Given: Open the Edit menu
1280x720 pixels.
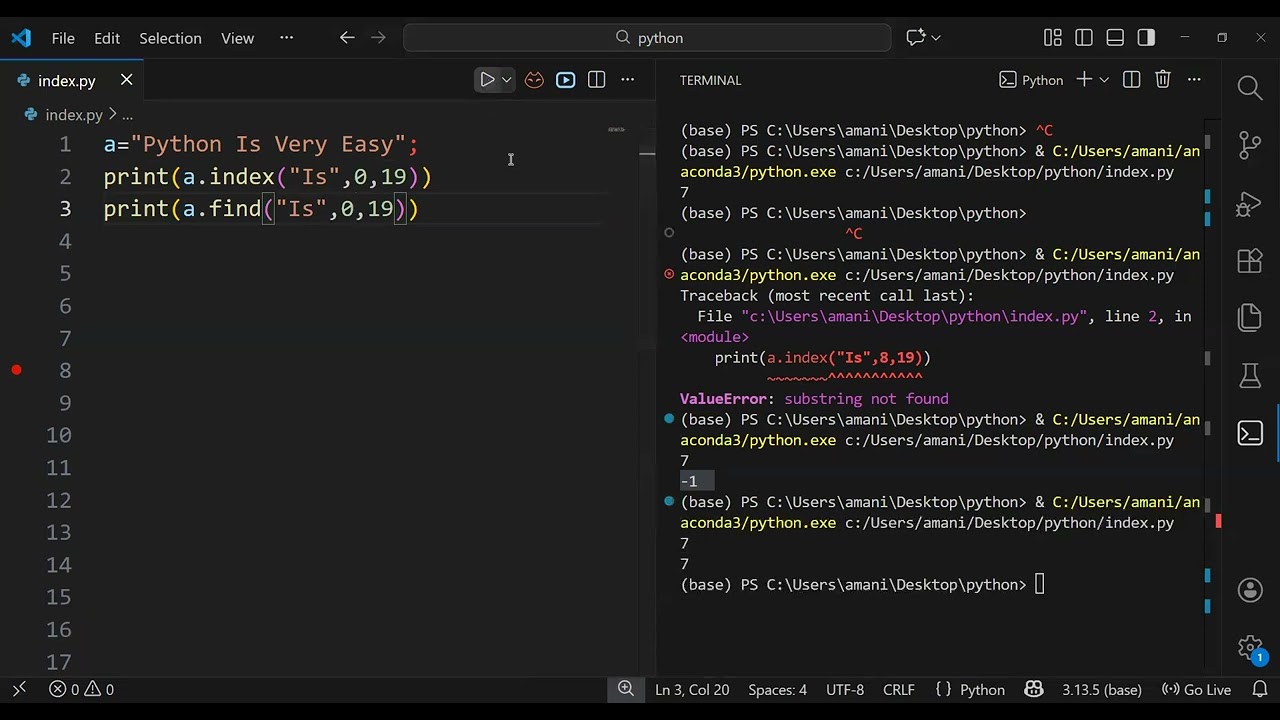Looking at the screenshot, I should point(107,38).
